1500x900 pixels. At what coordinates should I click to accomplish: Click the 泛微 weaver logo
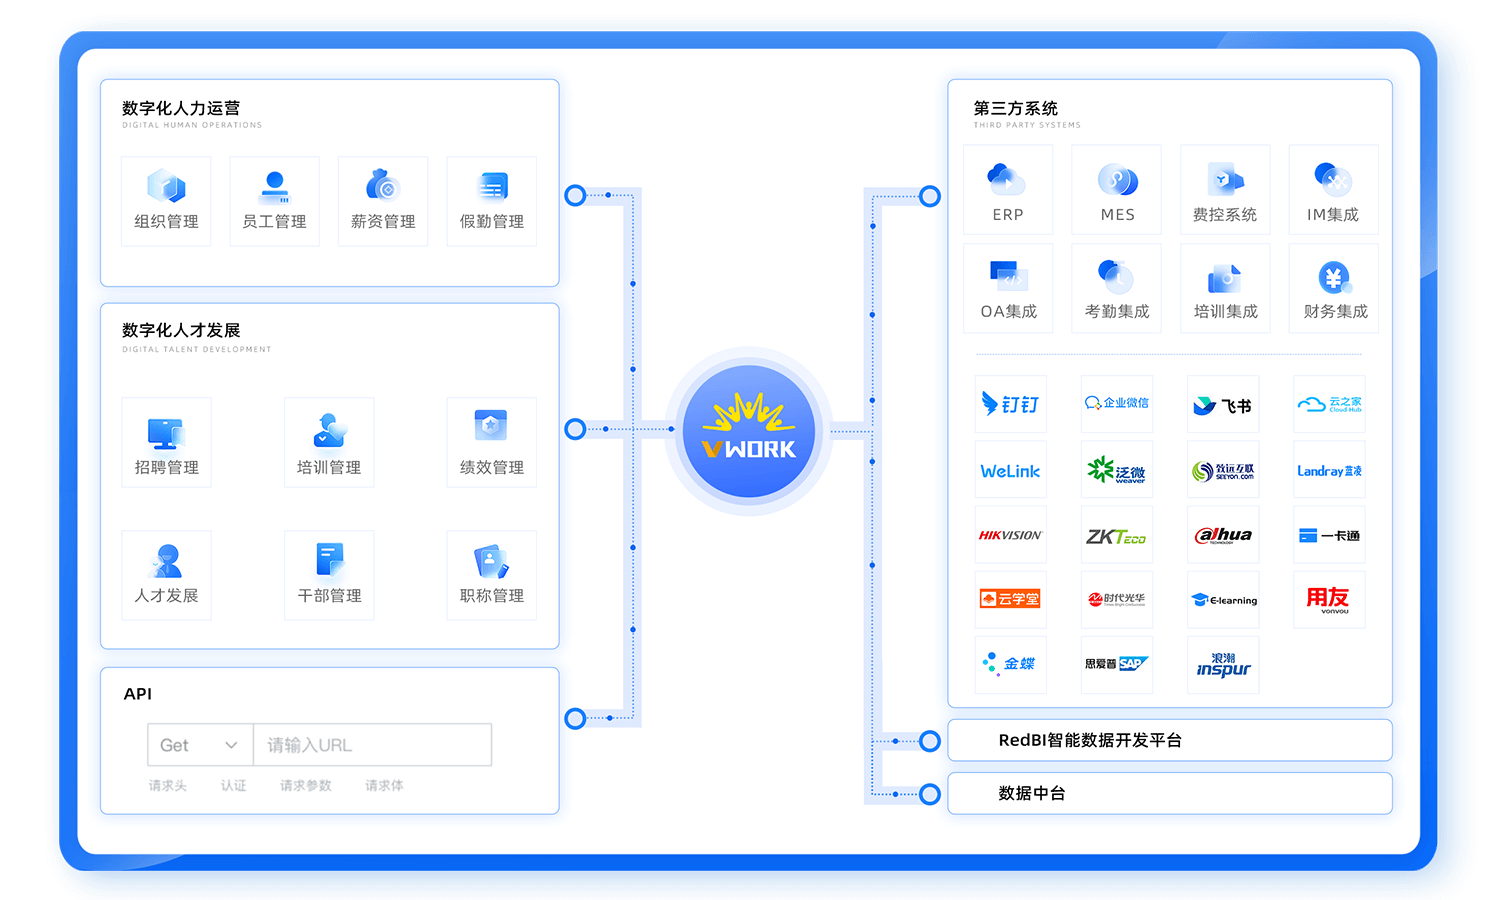pyautogui.click(x=1117, y=470)
